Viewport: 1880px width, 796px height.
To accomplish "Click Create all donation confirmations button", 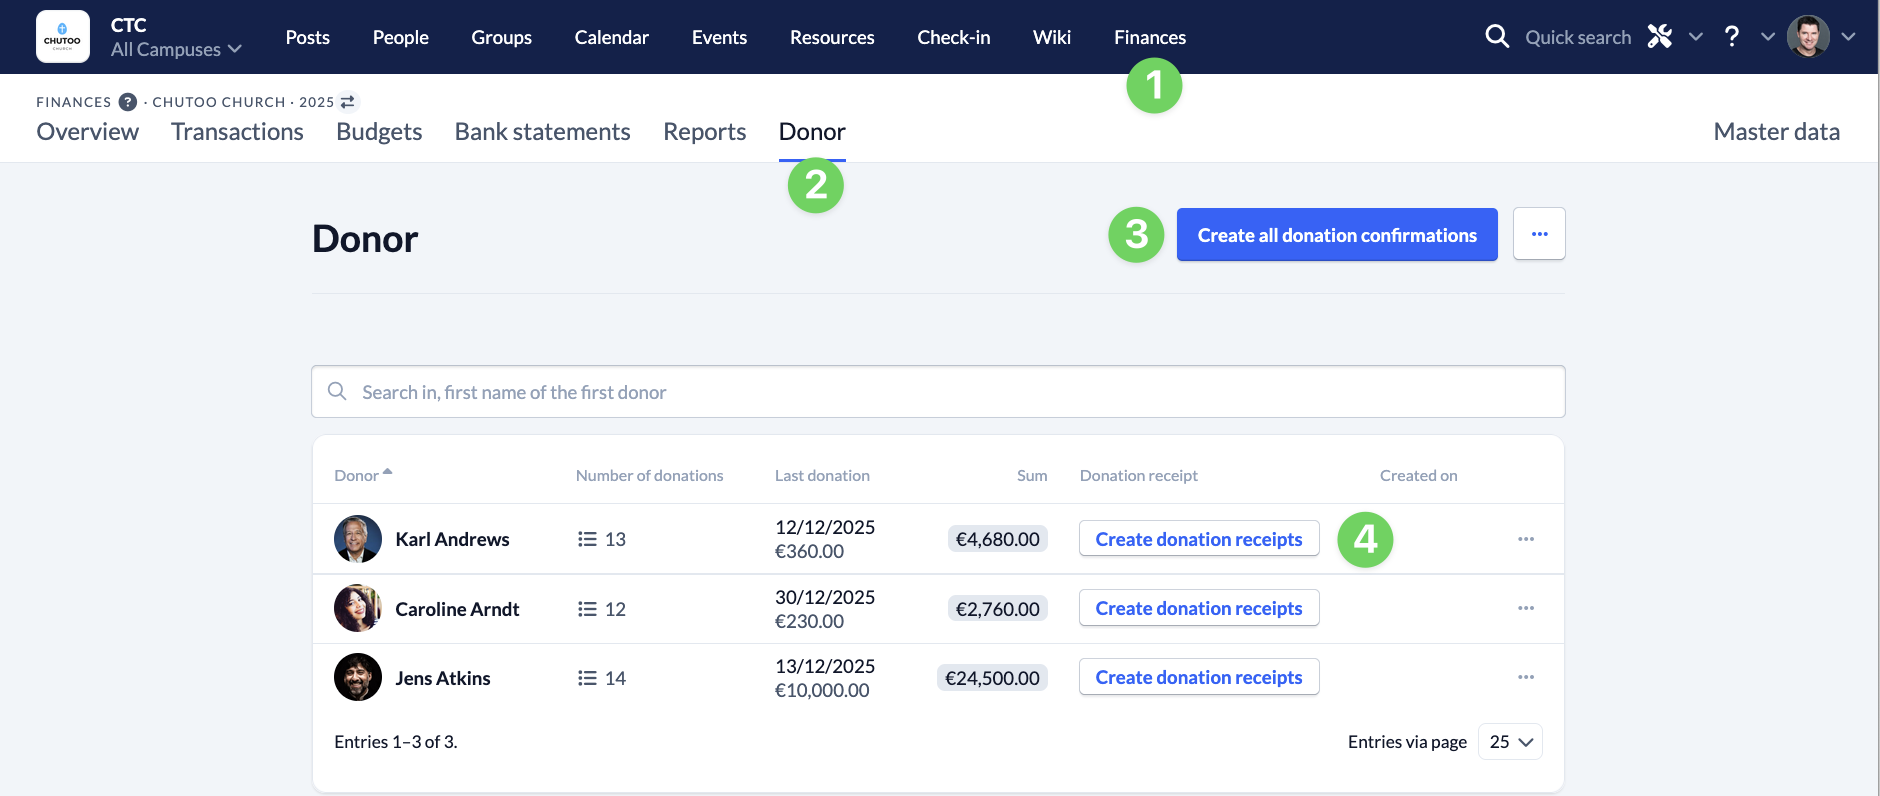I will (x=1336, y=235).
